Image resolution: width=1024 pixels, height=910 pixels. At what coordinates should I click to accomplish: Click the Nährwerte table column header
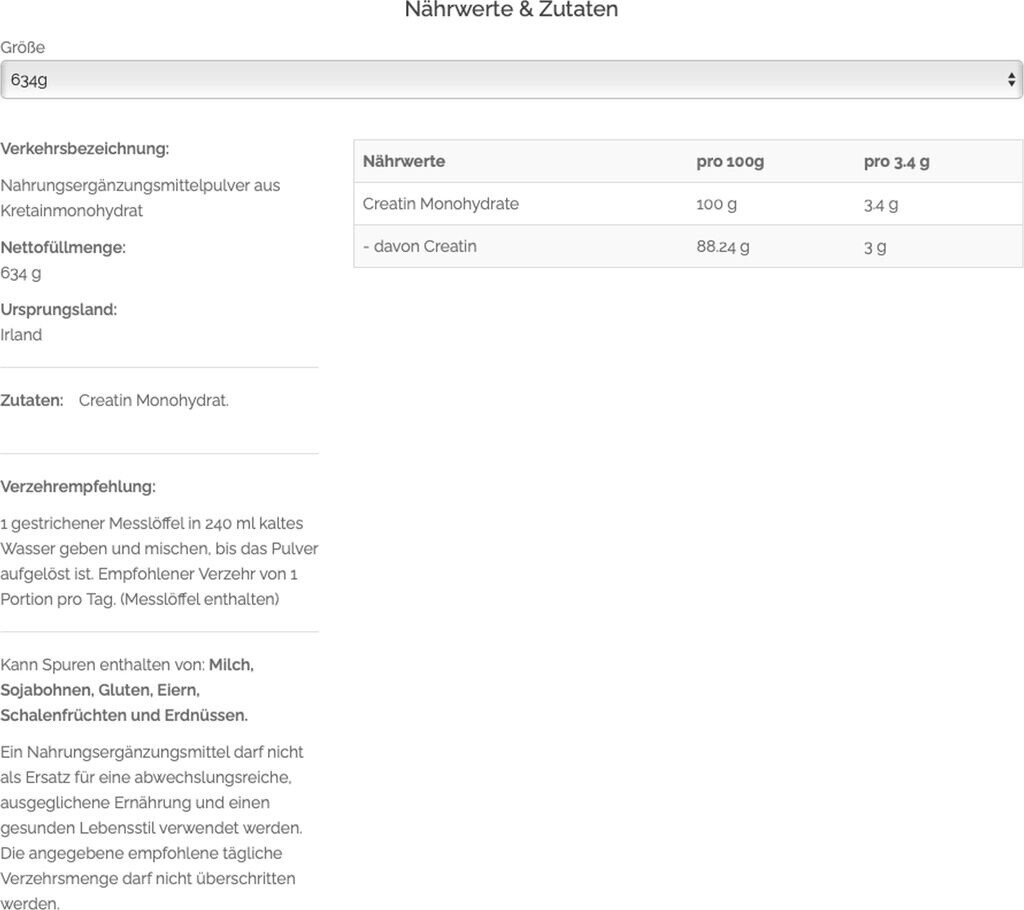click(404, 161)
